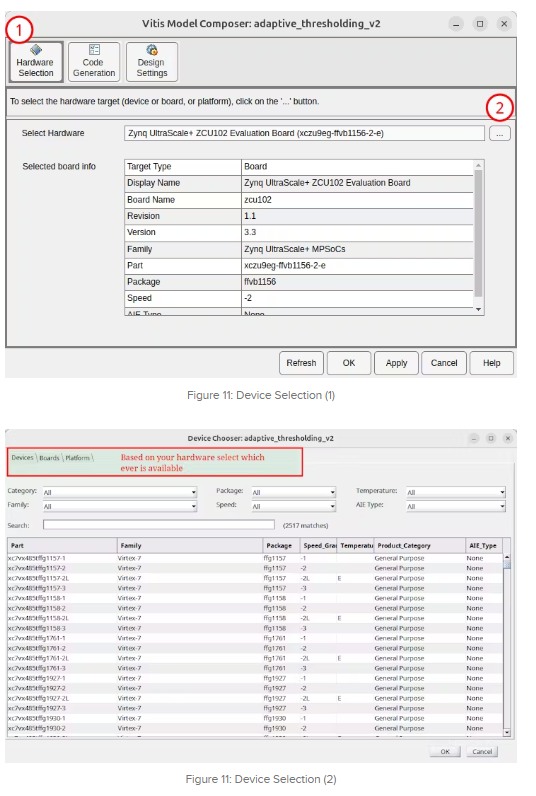Sort by the Product_Category column header
The image size is (536, 796).
pos(419,546)
